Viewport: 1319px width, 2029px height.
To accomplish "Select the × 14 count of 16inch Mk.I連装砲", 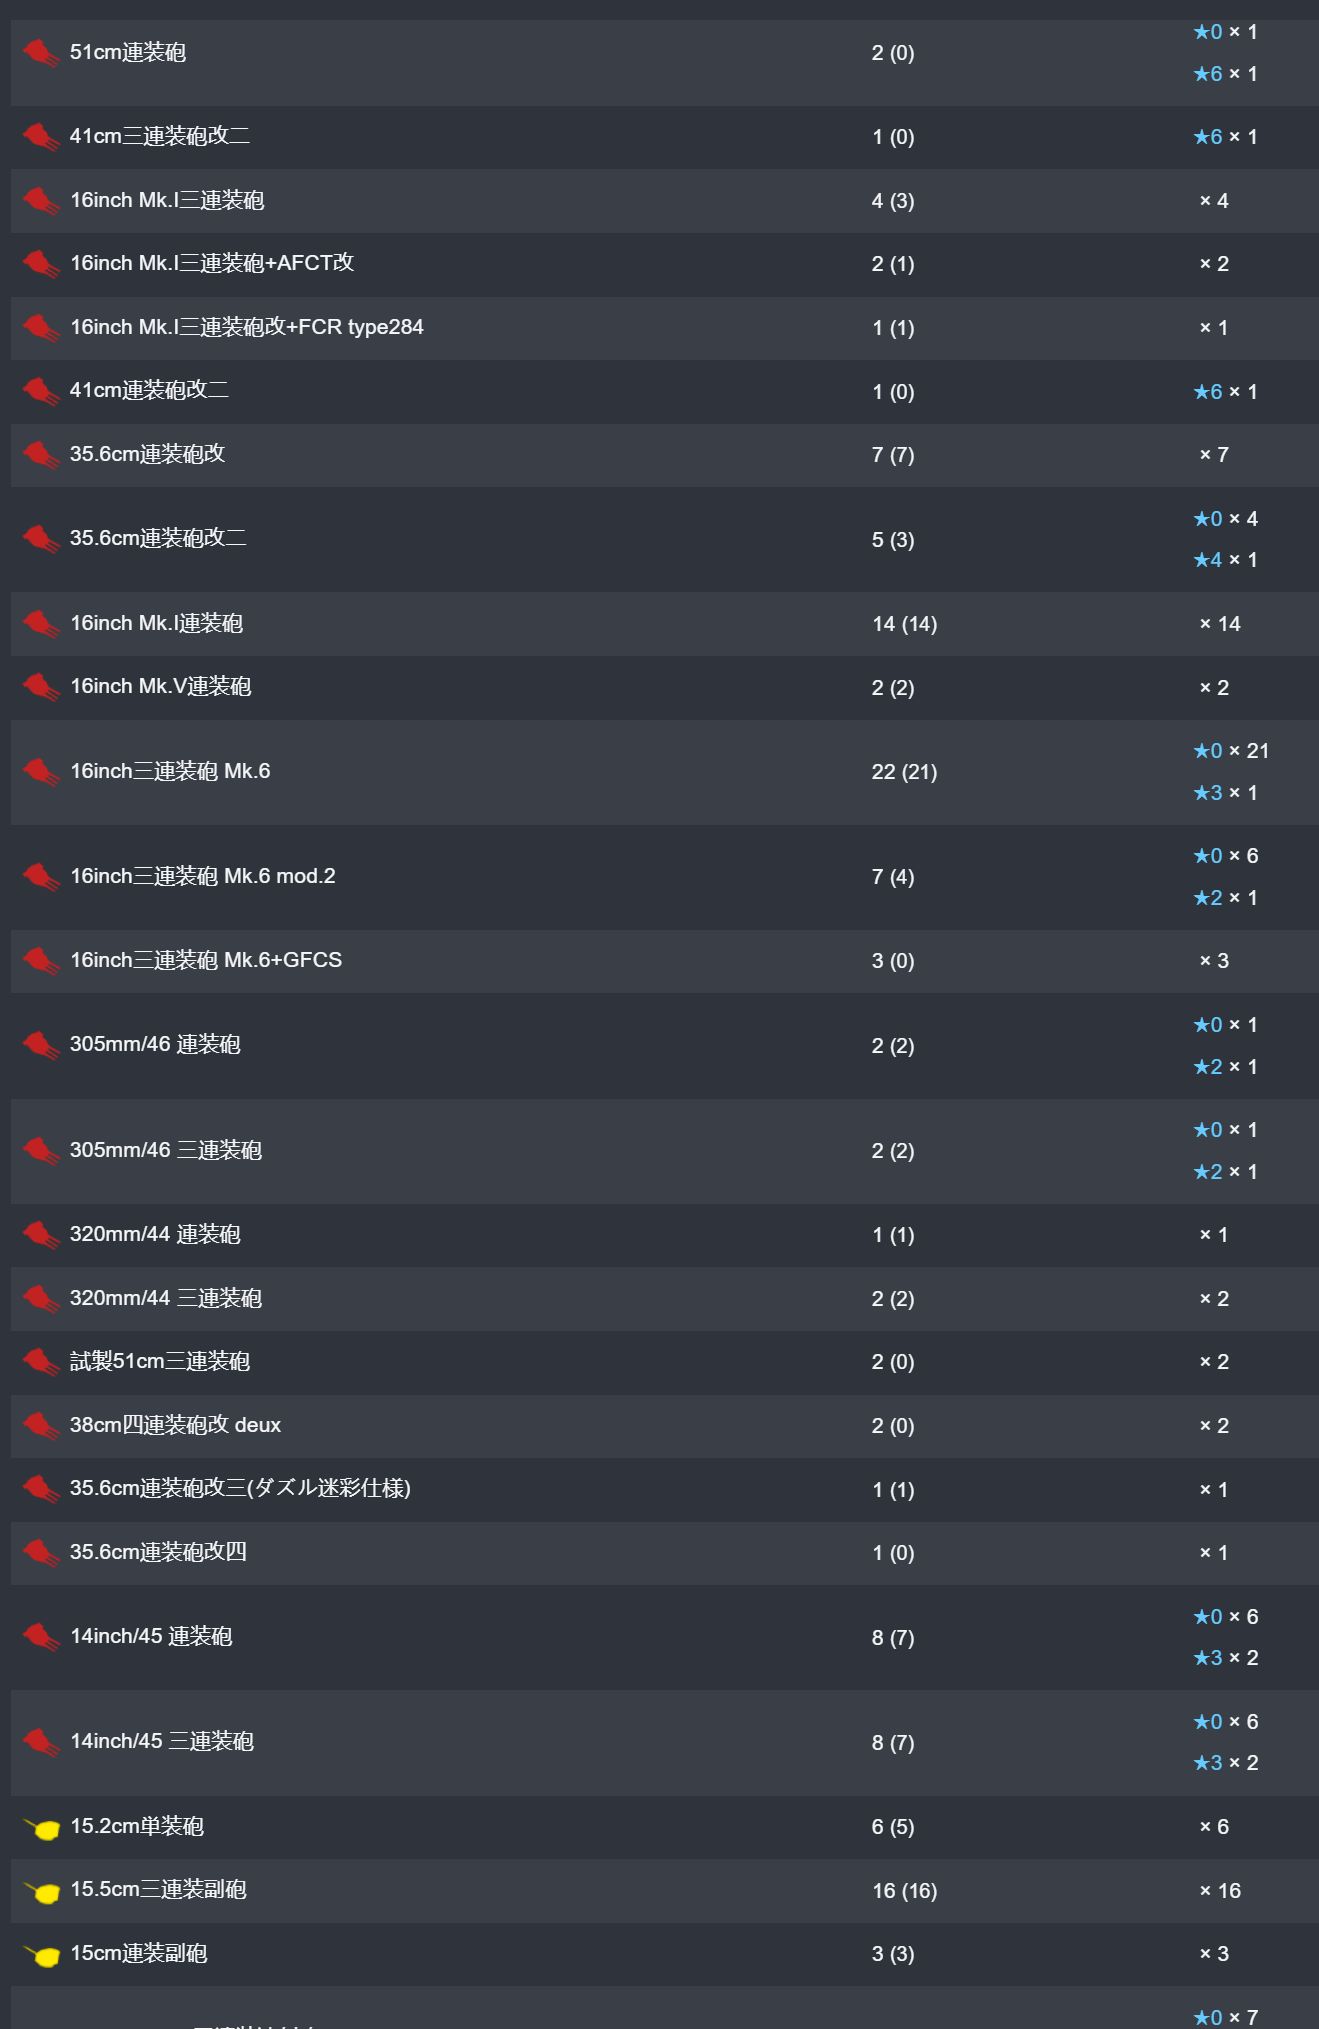I will click(1220, 624).
